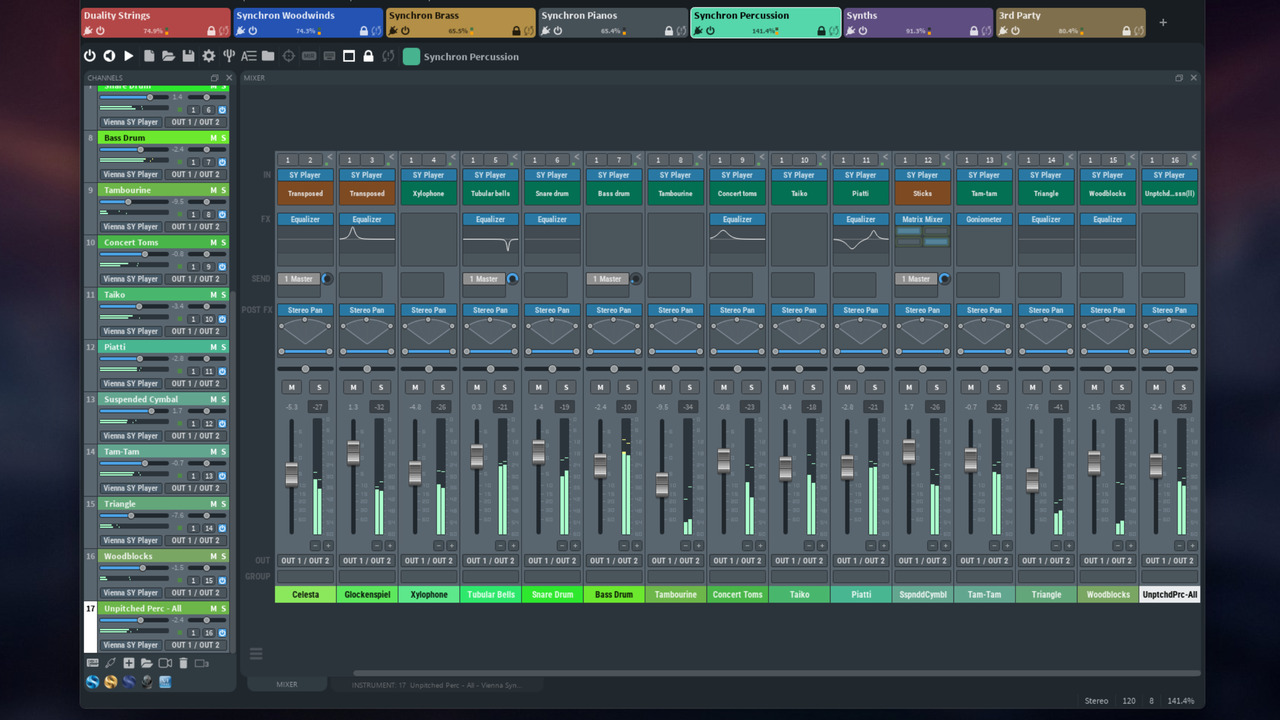The image size is (1280, 720).
Task: Click the SY Player button on Xylophone strip
Action: [x=428, y=175]
